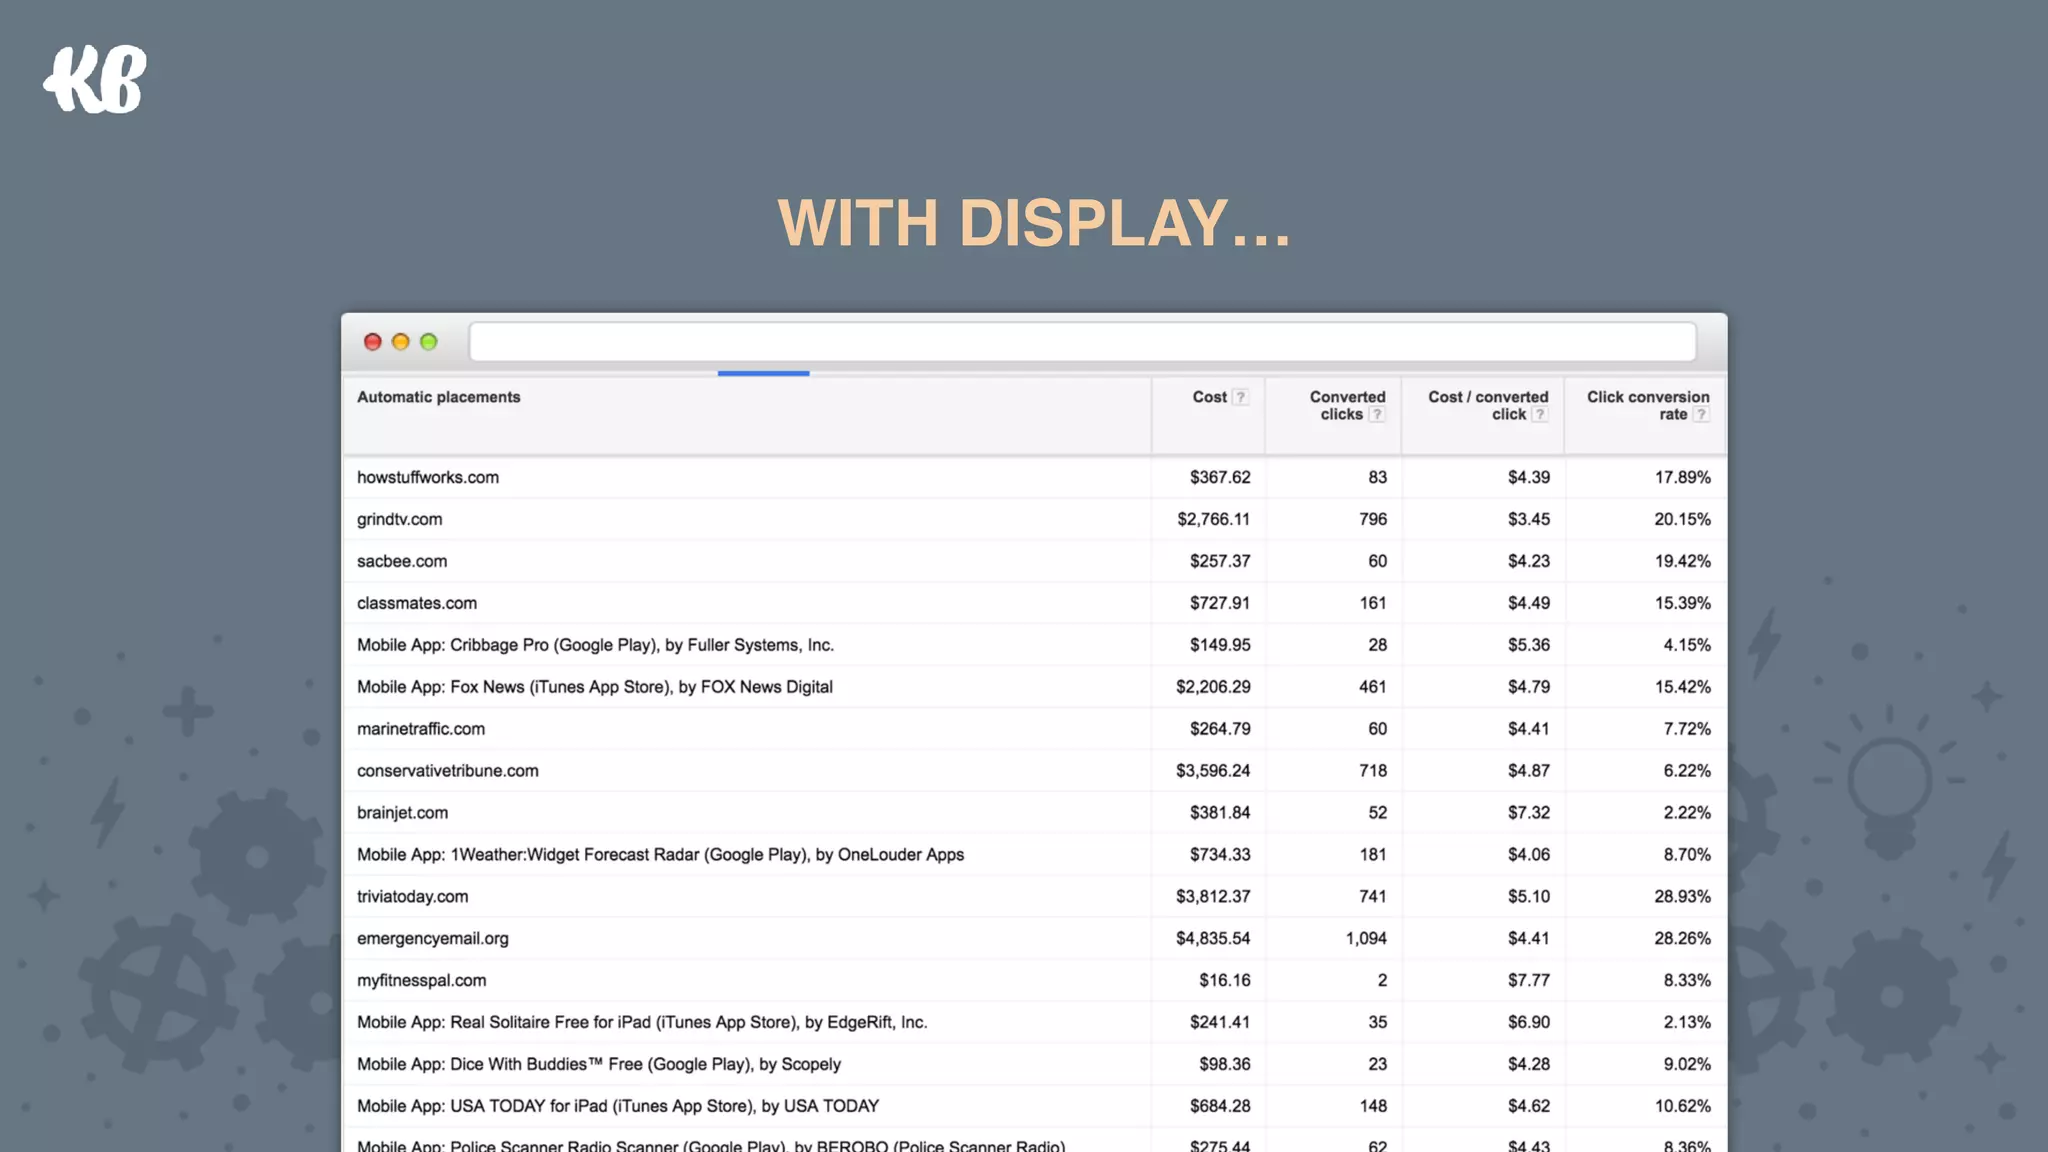Click the browser address bar
The height and width of the screenshot is (1152, 2048).
click(1083, 342)
